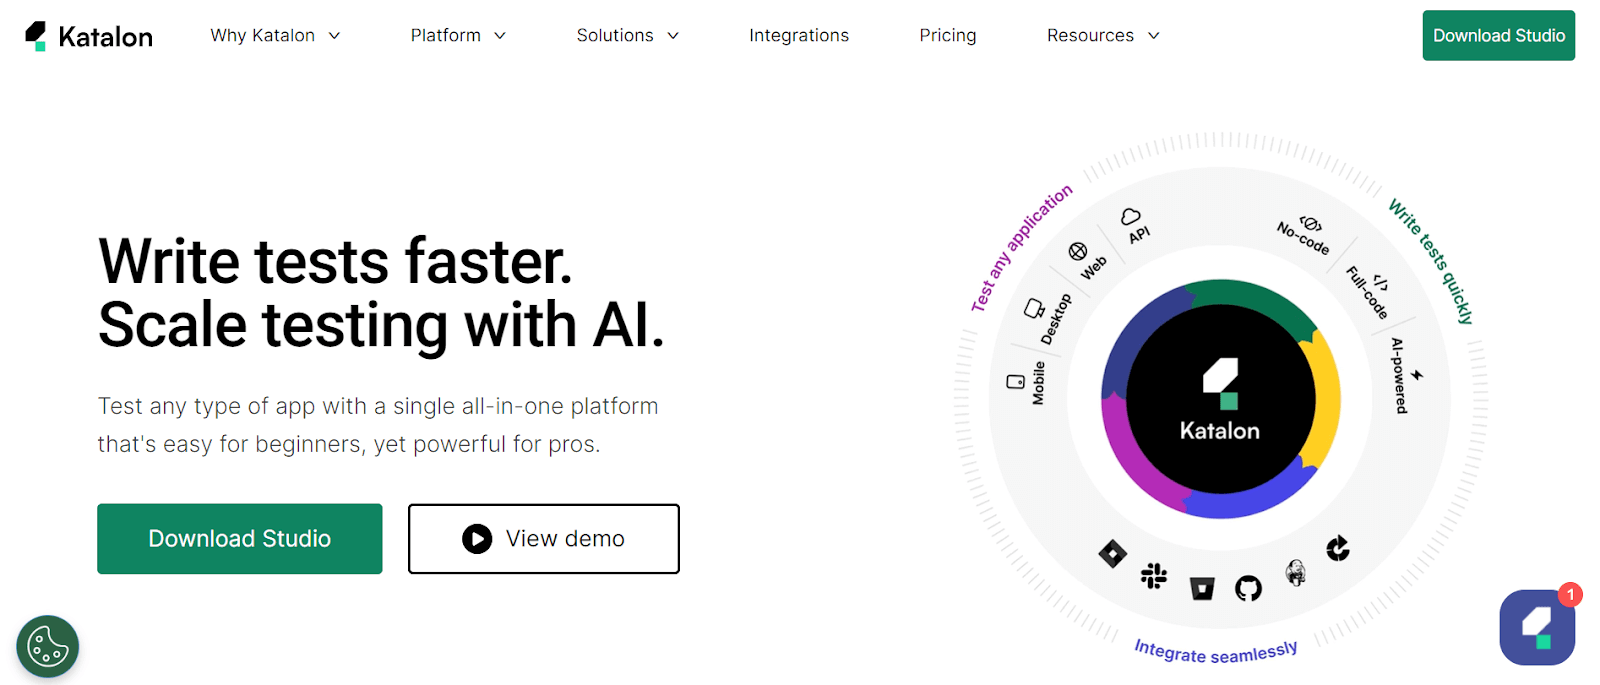
Task: Click the green Download Studio button
Action: [239, 538]
